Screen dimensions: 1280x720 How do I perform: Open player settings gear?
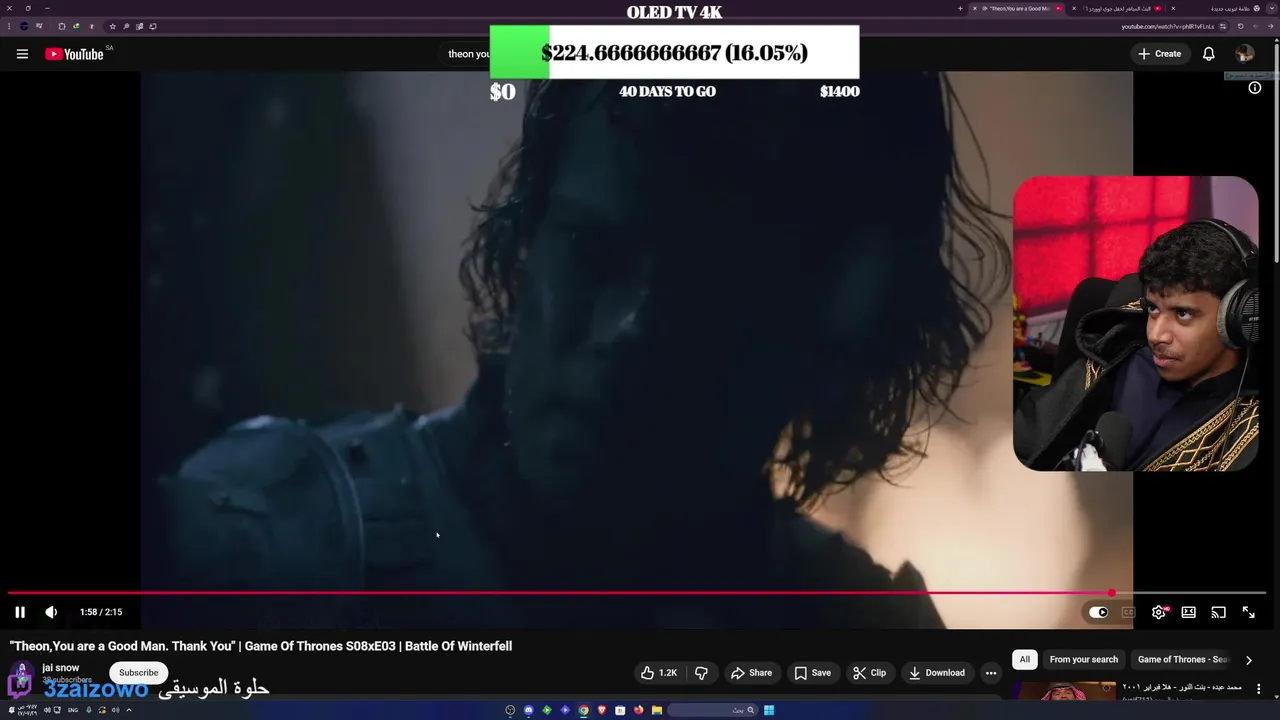coord(1159,612)
